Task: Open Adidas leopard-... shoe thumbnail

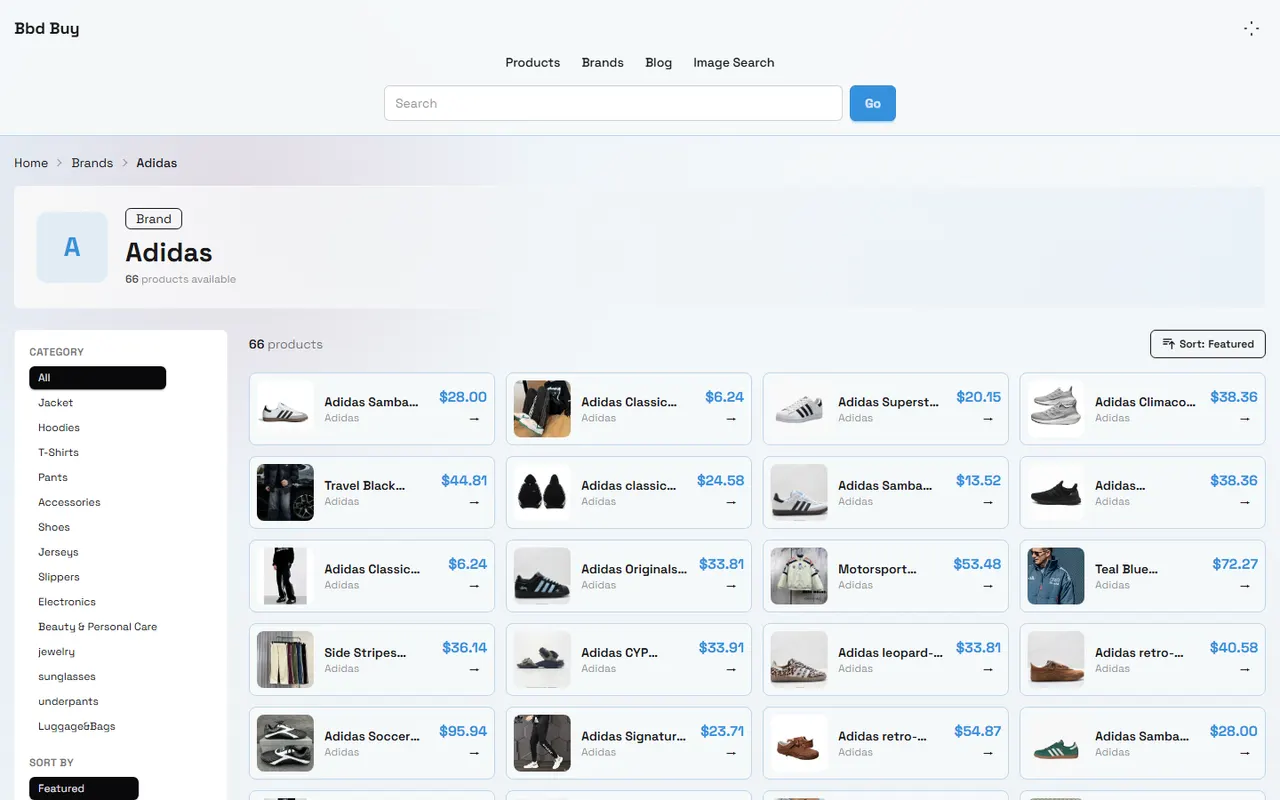Action: point(799,659)
